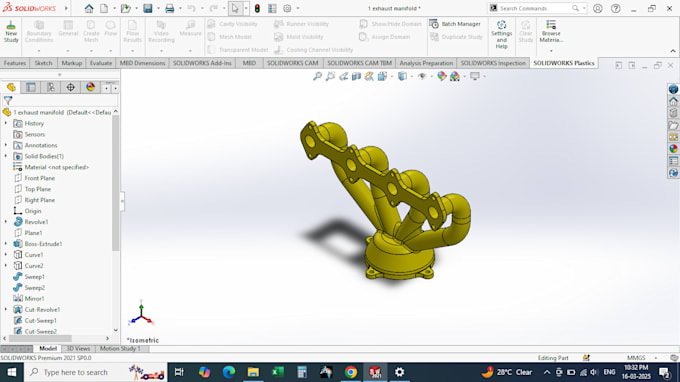Switch to the Evaluate ribbon tab
Screen dimensions: 680x382
click(x=101, y=63)
